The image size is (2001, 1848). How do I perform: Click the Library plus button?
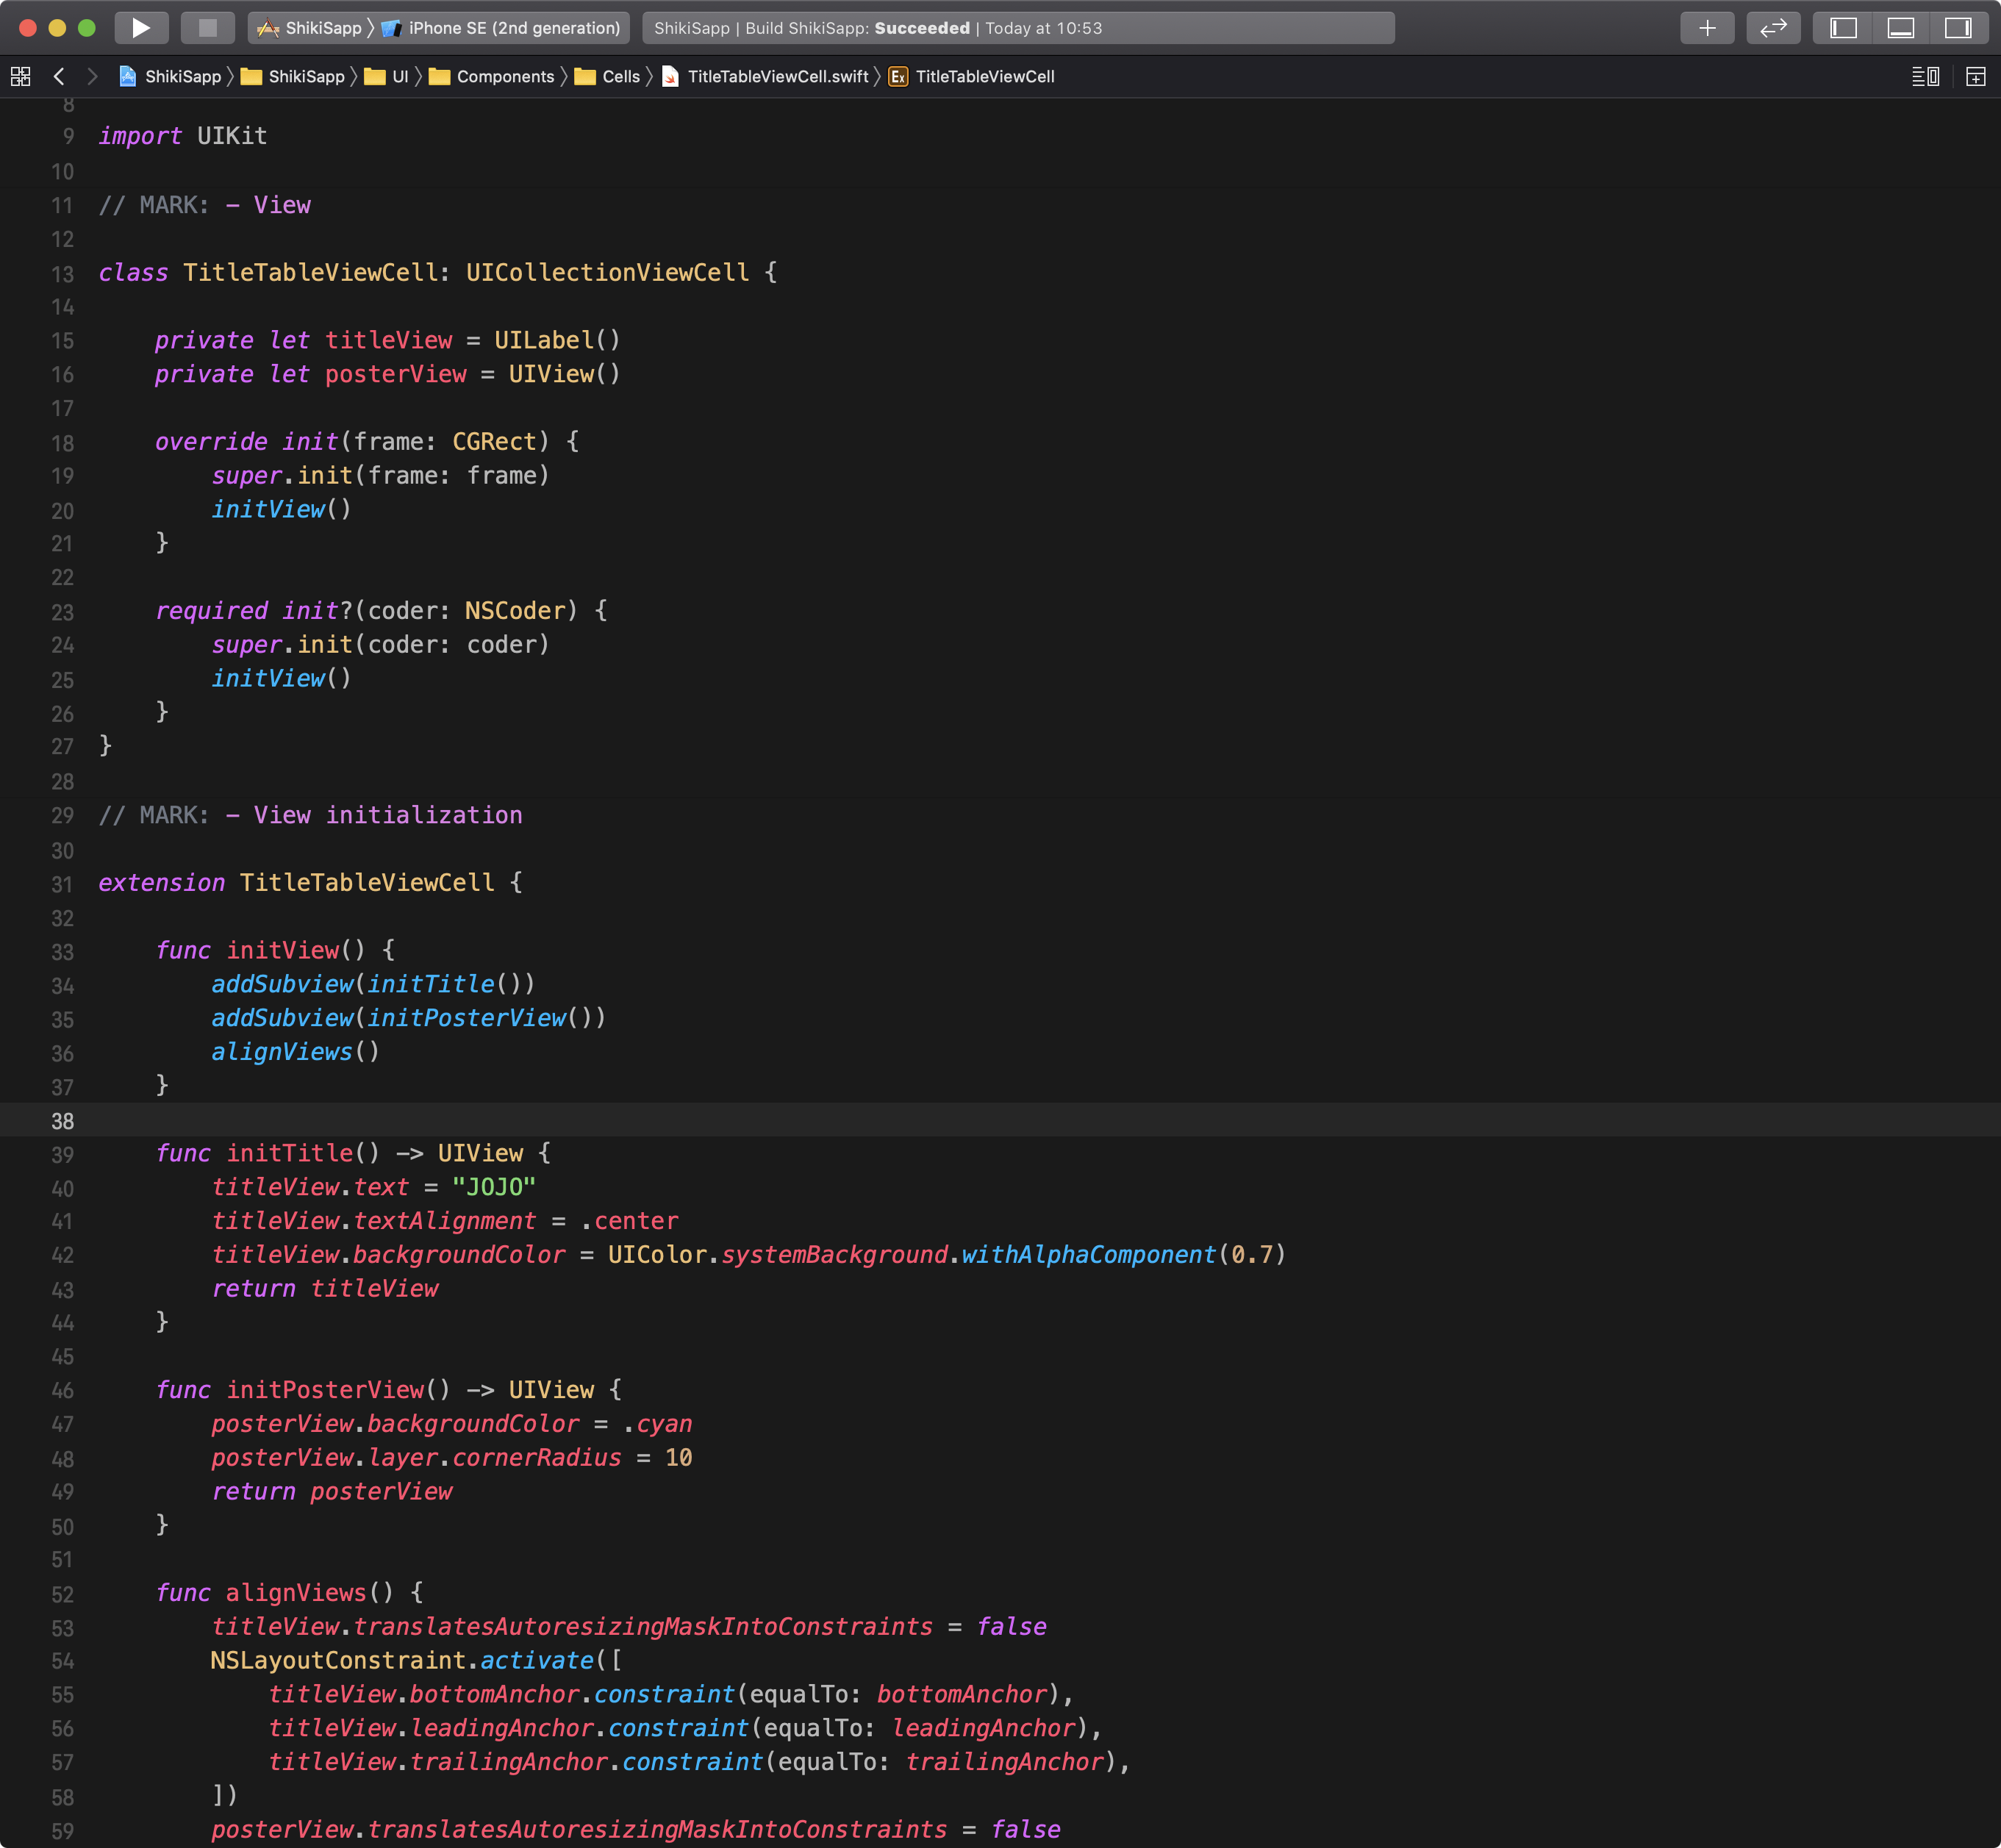coord(1707,28)
